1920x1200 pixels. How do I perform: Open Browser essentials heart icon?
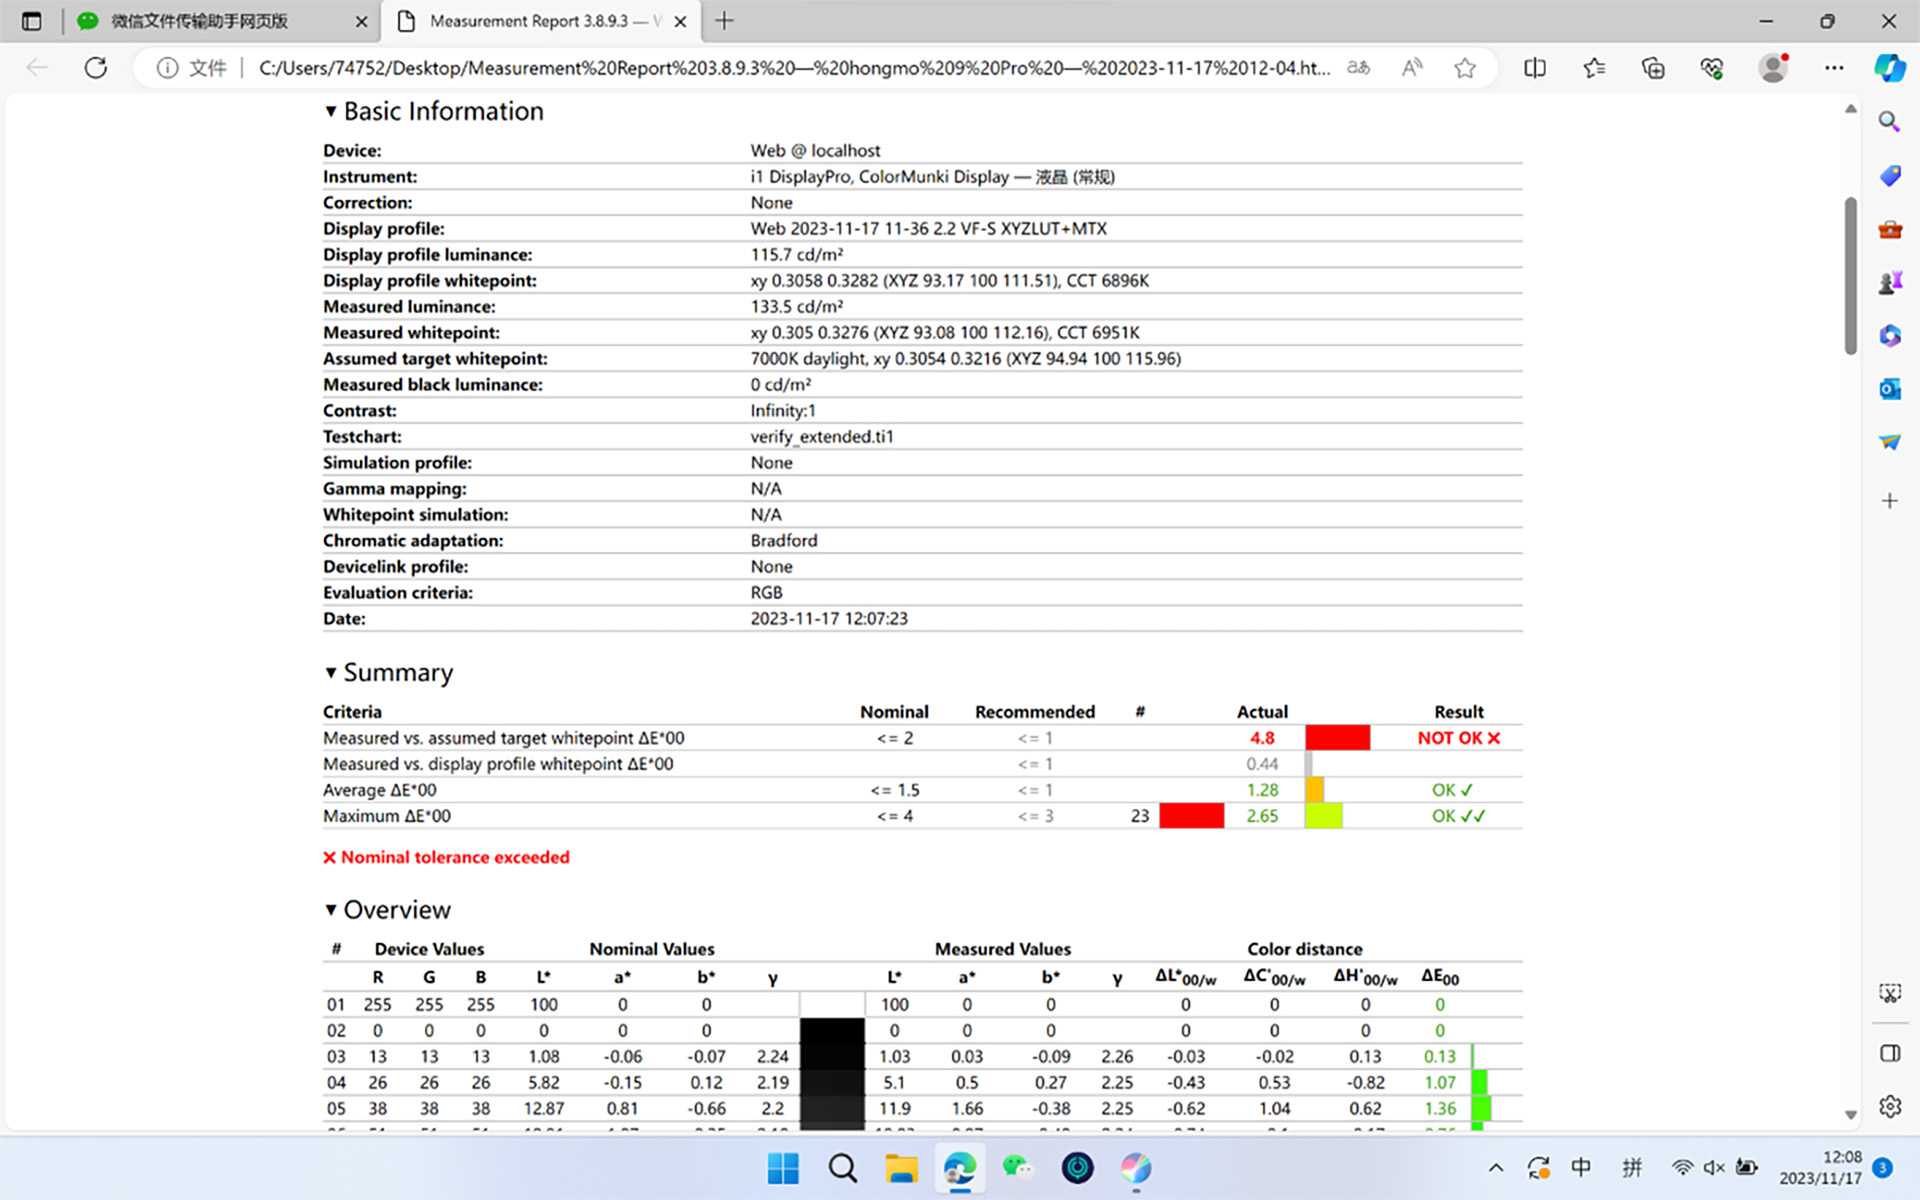[1712, 68]
